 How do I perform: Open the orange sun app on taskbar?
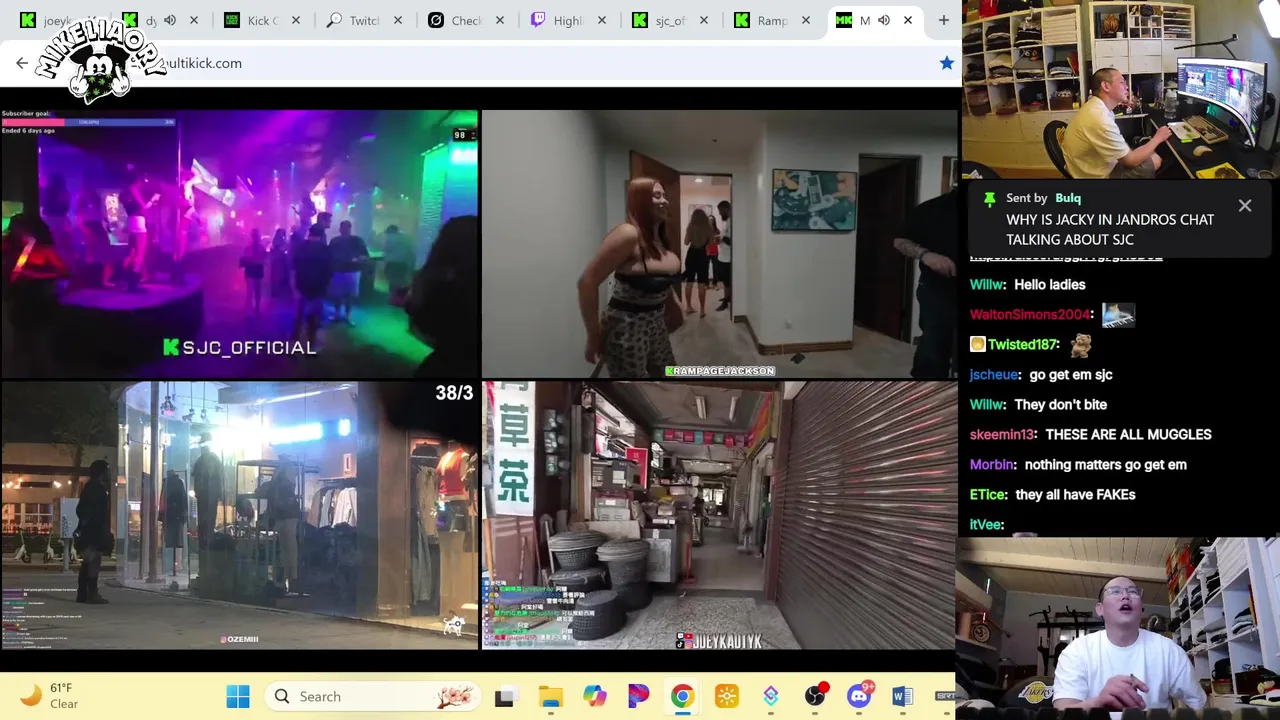[x=727, y=696]
